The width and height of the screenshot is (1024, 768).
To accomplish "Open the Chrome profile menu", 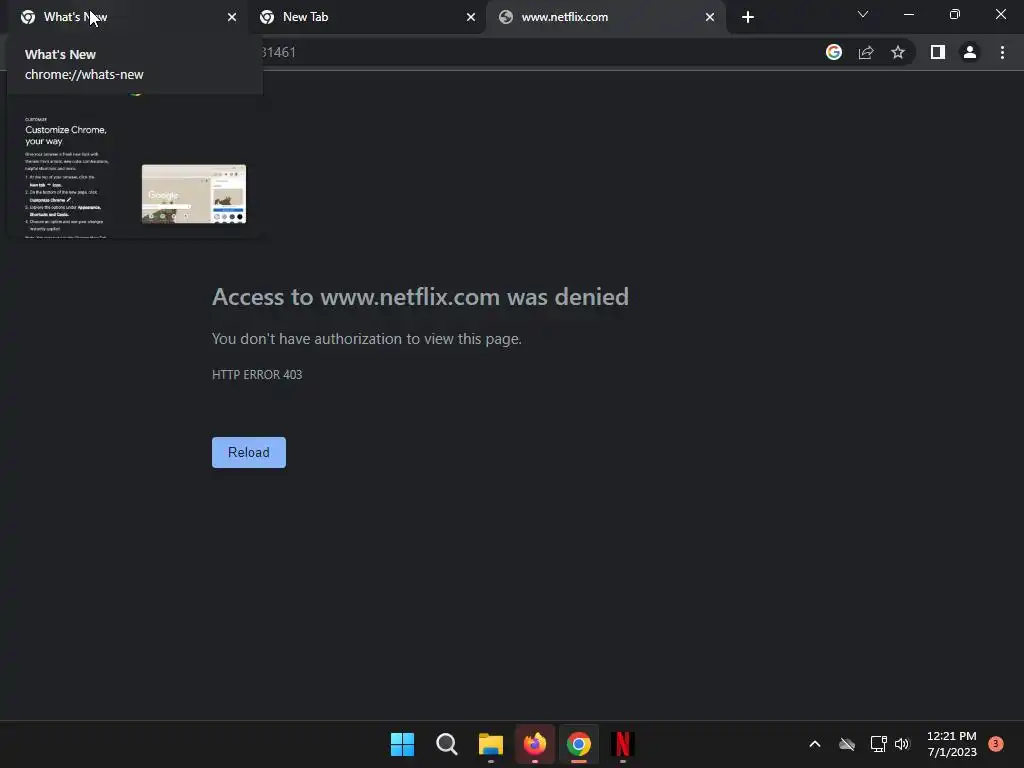I will (970, 52).
